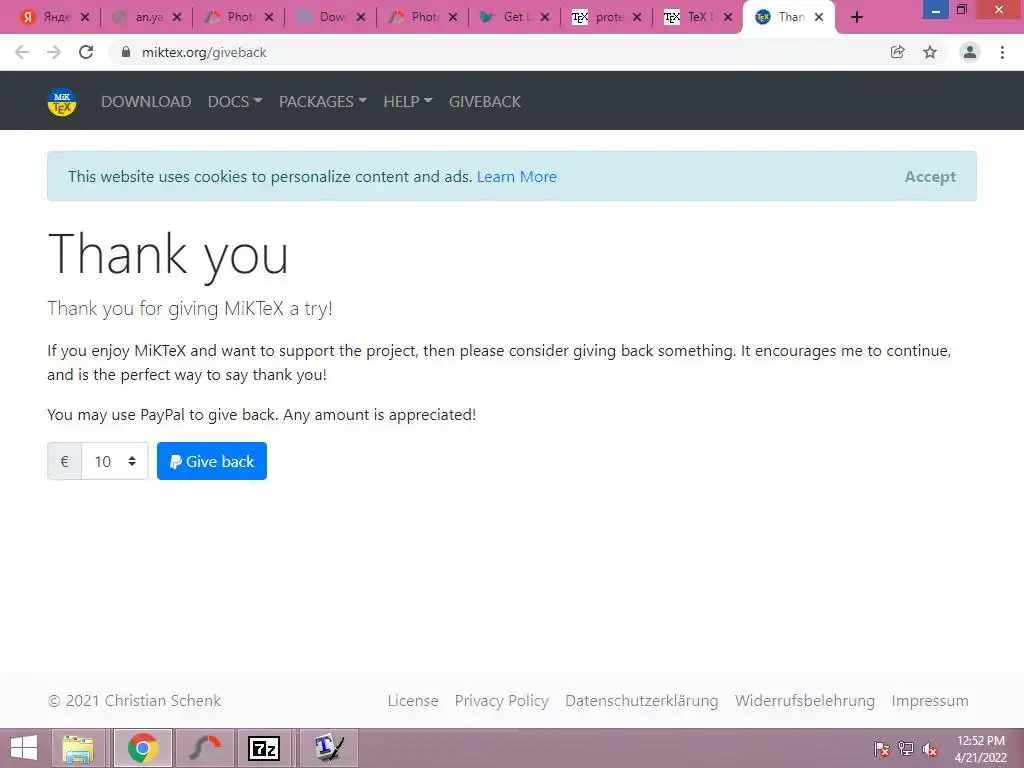Click the muted volume tray icon
The height and width of the screenshot is (768, 1024).
click(930, 749)
